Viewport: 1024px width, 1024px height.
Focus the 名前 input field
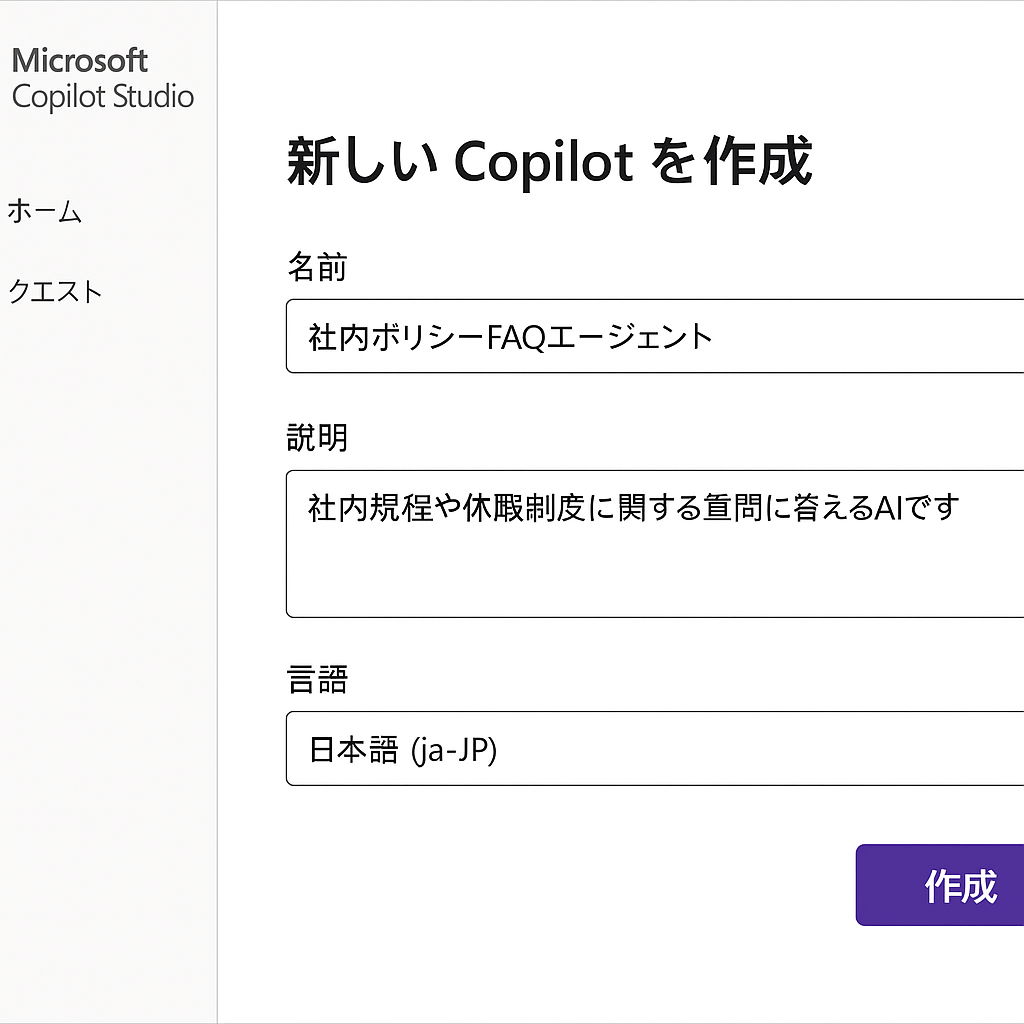tap(655, 336)
